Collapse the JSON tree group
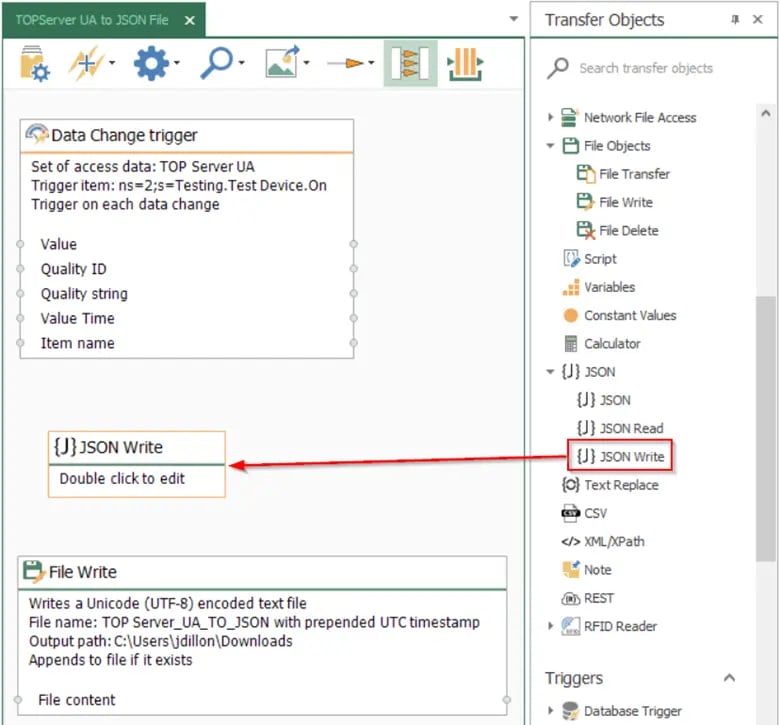 [550, 372]
